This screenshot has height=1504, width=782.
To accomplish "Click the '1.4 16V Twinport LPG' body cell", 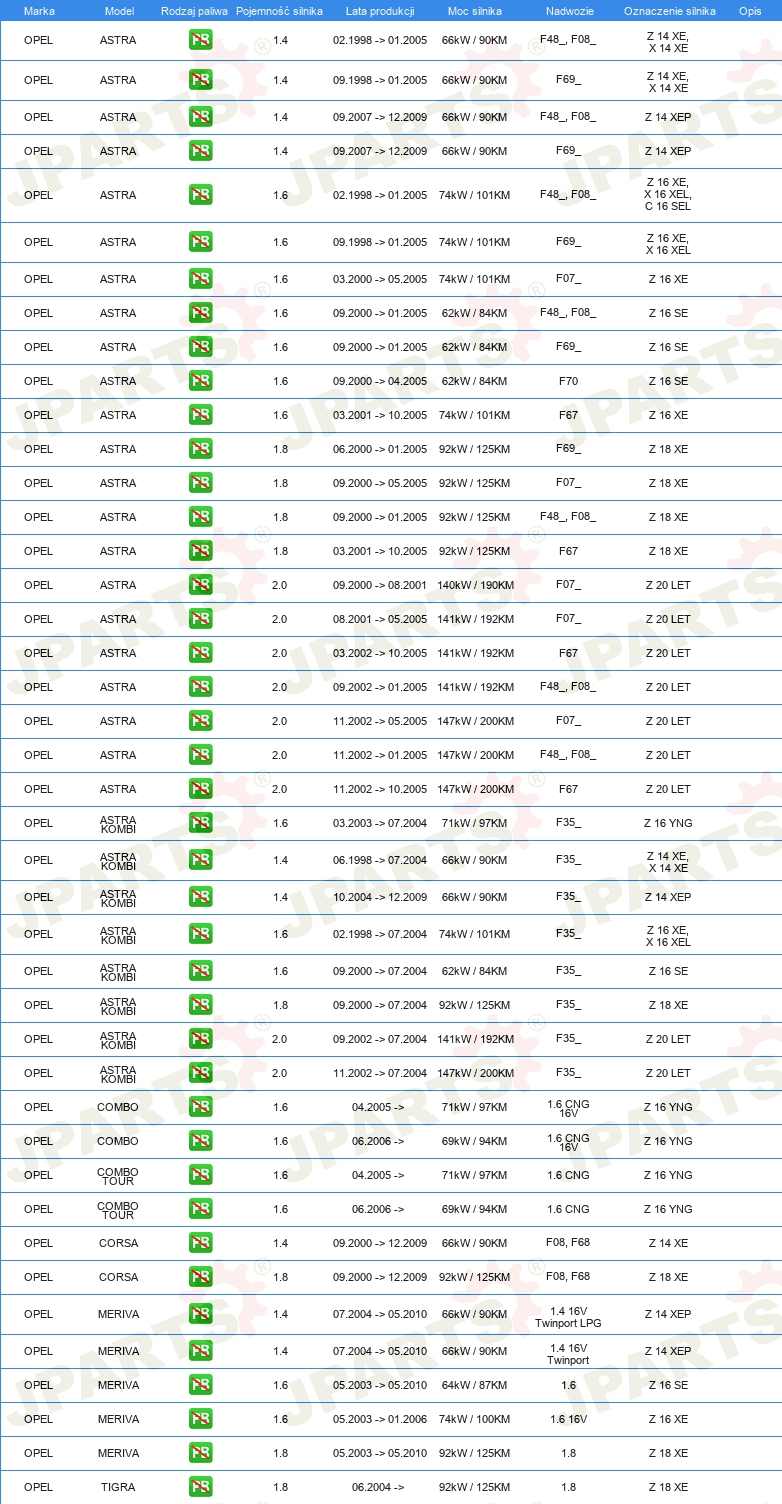I will [x=568, y=1316].
